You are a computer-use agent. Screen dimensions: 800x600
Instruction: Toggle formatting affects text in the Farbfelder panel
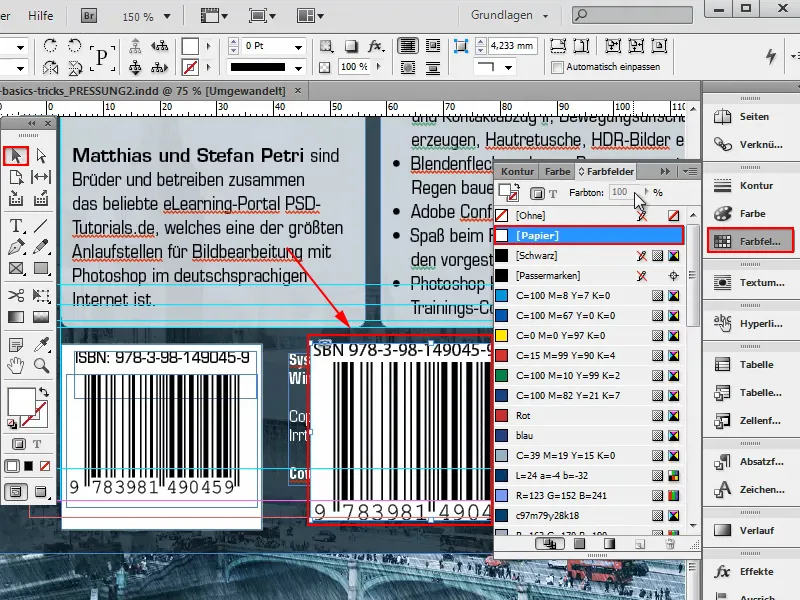point(553,193)
